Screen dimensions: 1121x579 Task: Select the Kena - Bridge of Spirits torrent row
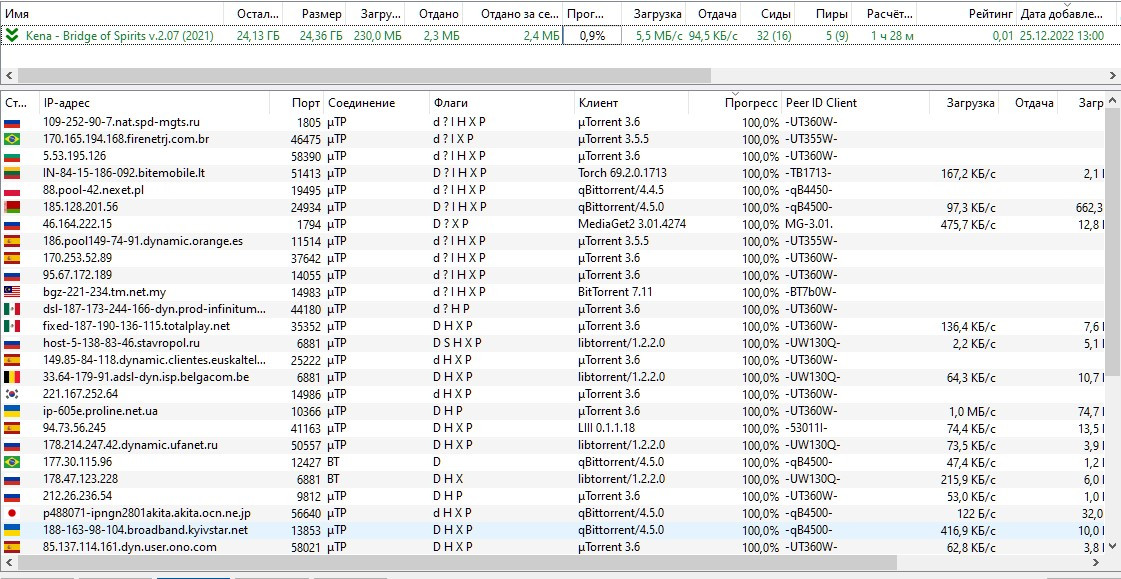coord(120,35)
